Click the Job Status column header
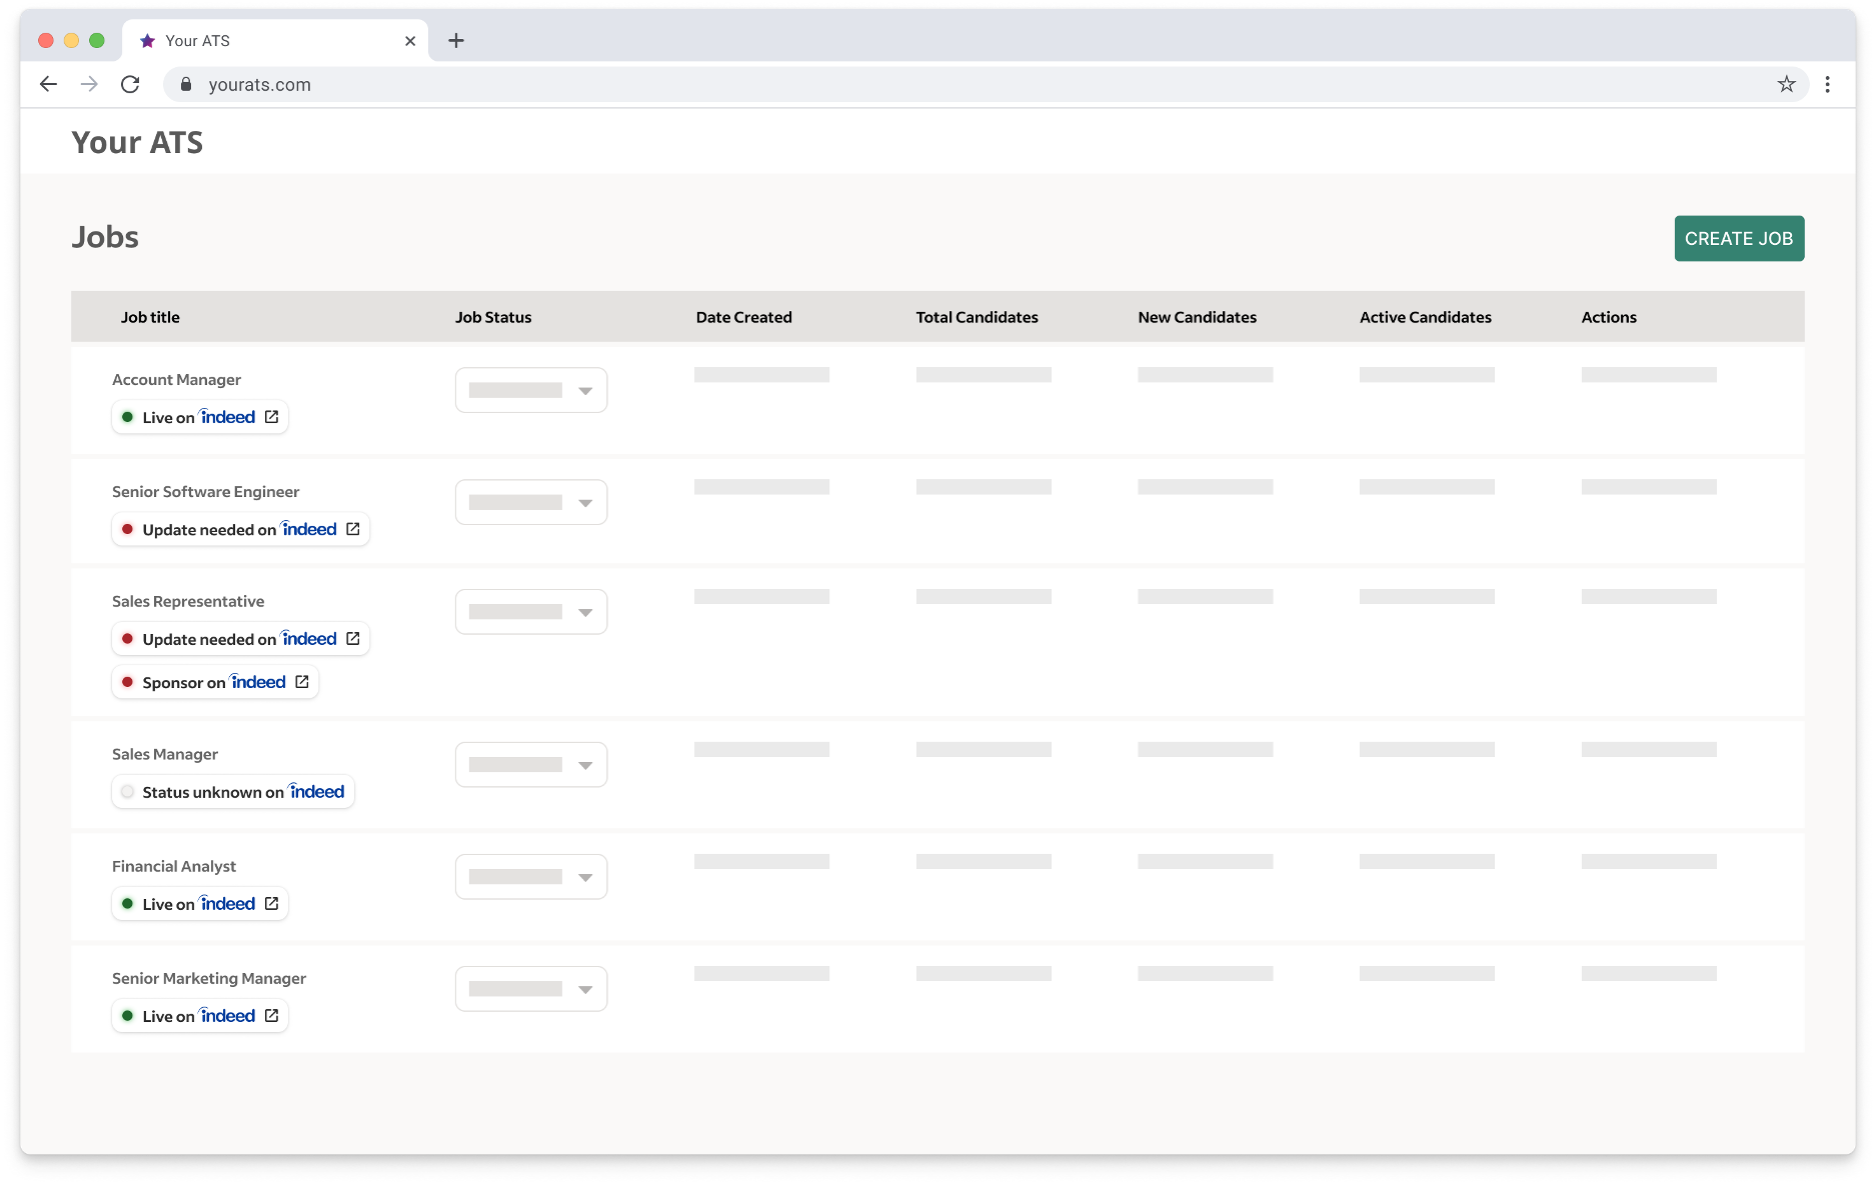Viewport: 1875px width, 1185px height. point(493,317)
